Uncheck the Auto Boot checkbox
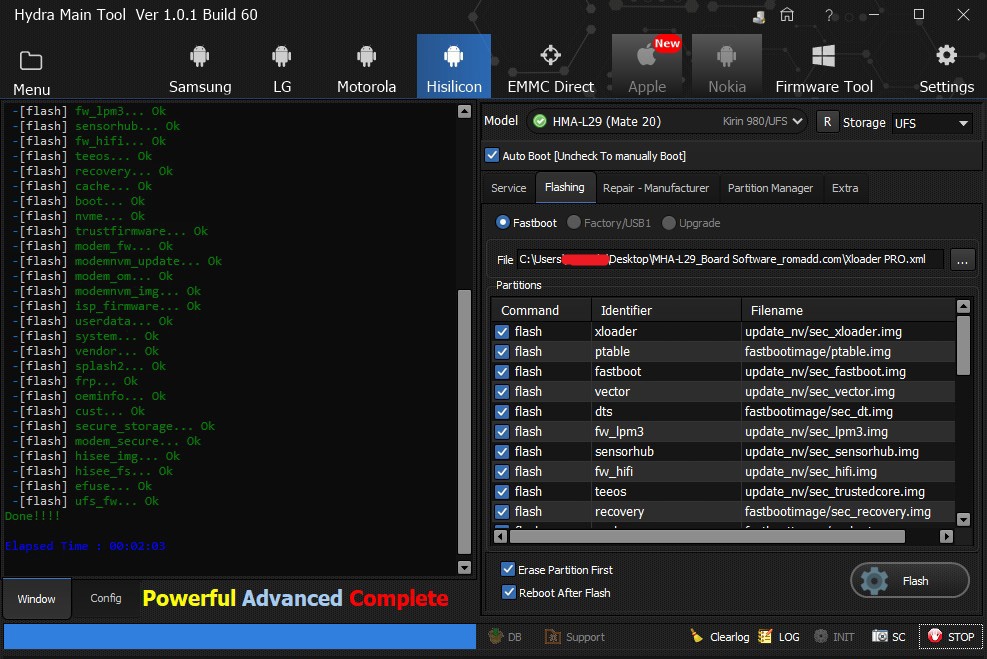The image size is (987, 659). 492,156
